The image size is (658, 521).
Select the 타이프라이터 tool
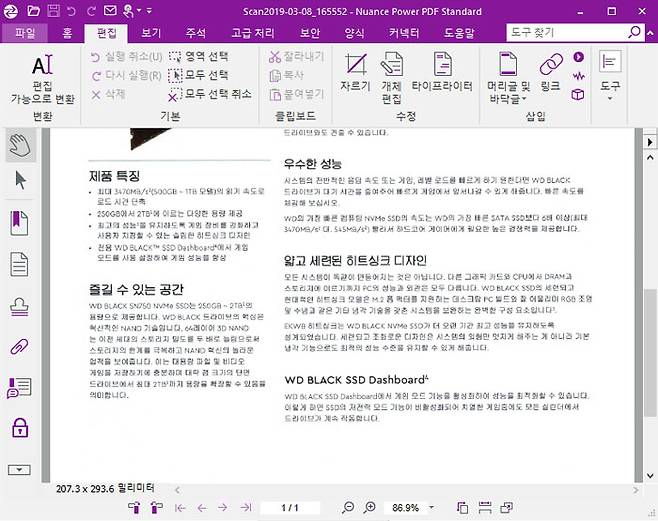(442, 72)
